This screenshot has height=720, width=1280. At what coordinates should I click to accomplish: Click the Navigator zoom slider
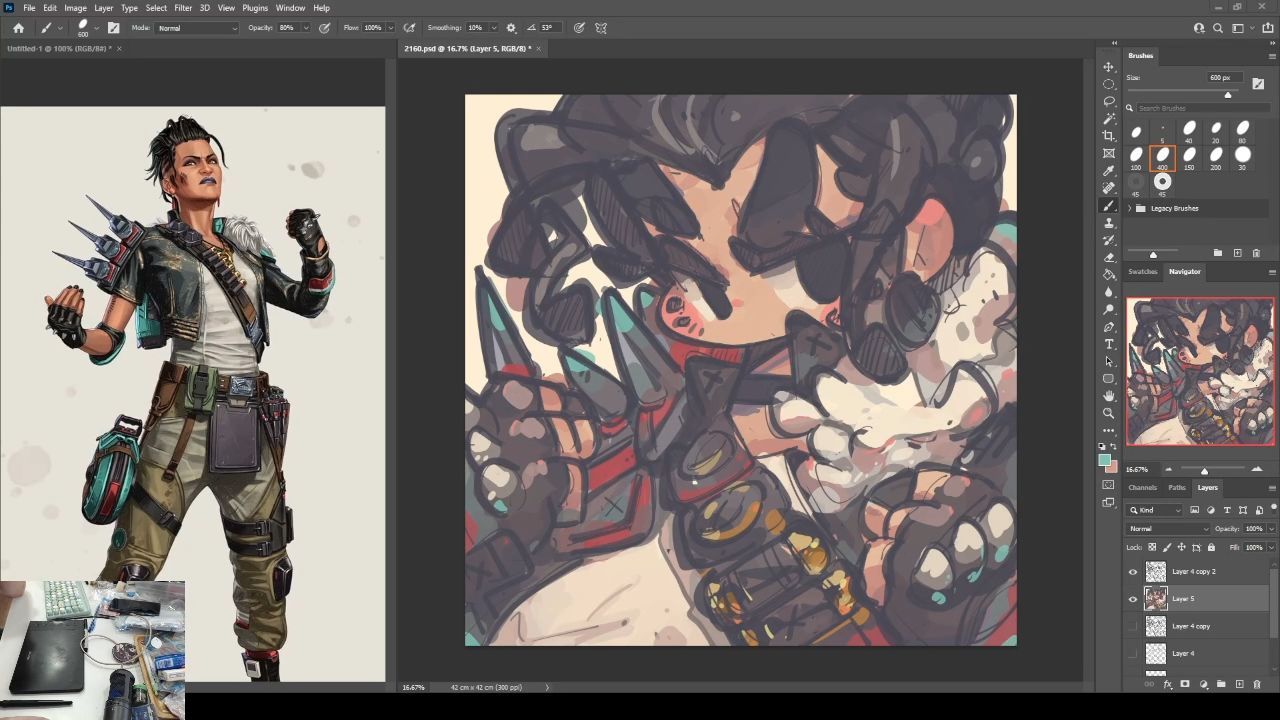tap(1204, 470)
